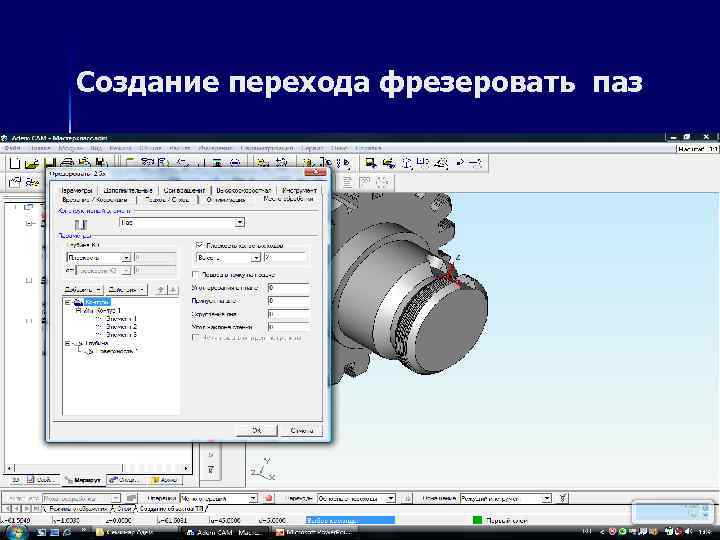Click the down-arrow reorder button above contour tree
The height and width of the screenshot is (540, 720).
[x=173, y=290]
